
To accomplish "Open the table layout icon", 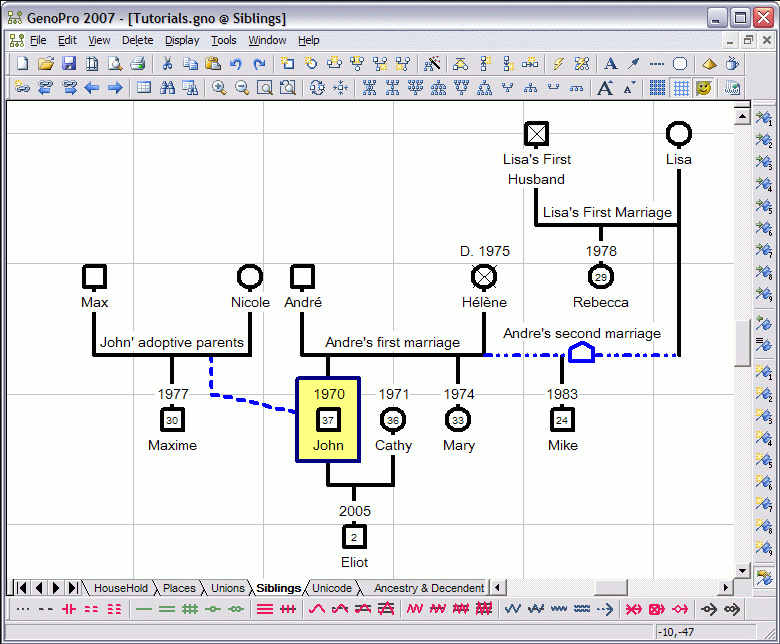I will click(x=144, y=88).
